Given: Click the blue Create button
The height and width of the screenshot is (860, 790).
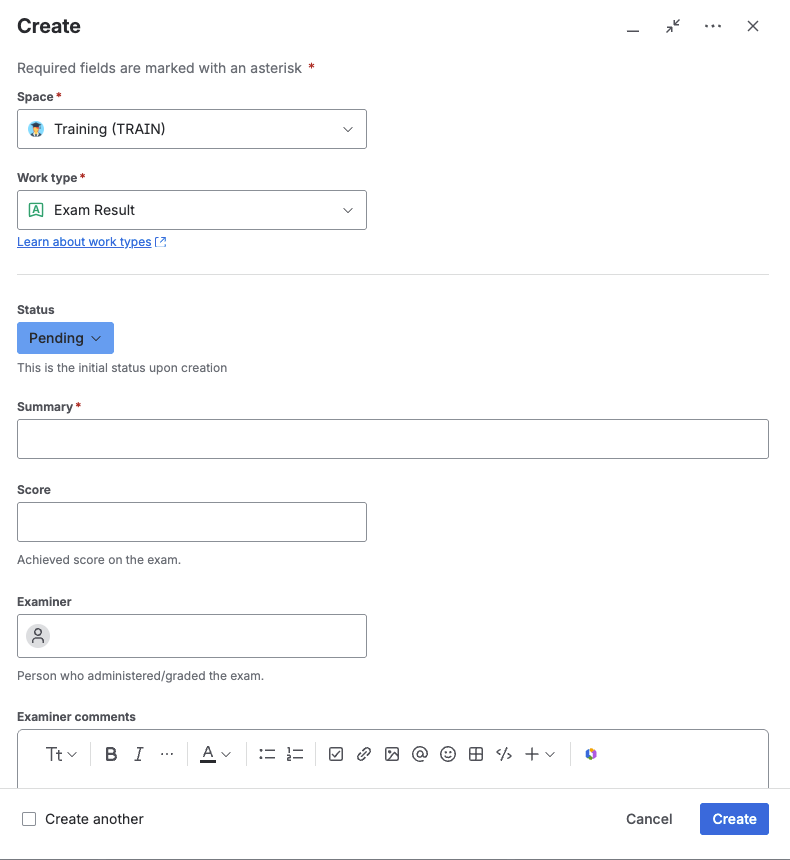Looking at the screenshot, I should coord(734,819).
